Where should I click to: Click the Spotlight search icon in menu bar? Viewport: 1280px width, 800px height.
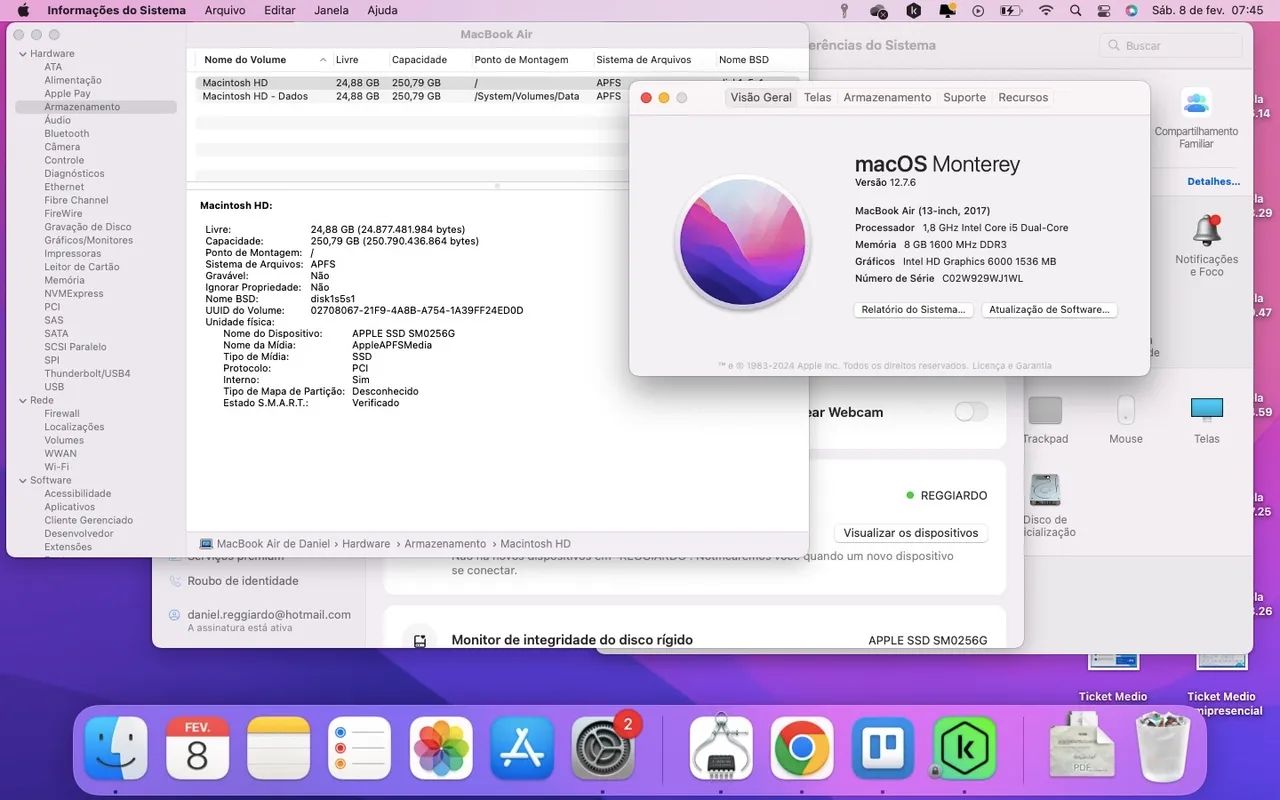[x=1074, y=10]
